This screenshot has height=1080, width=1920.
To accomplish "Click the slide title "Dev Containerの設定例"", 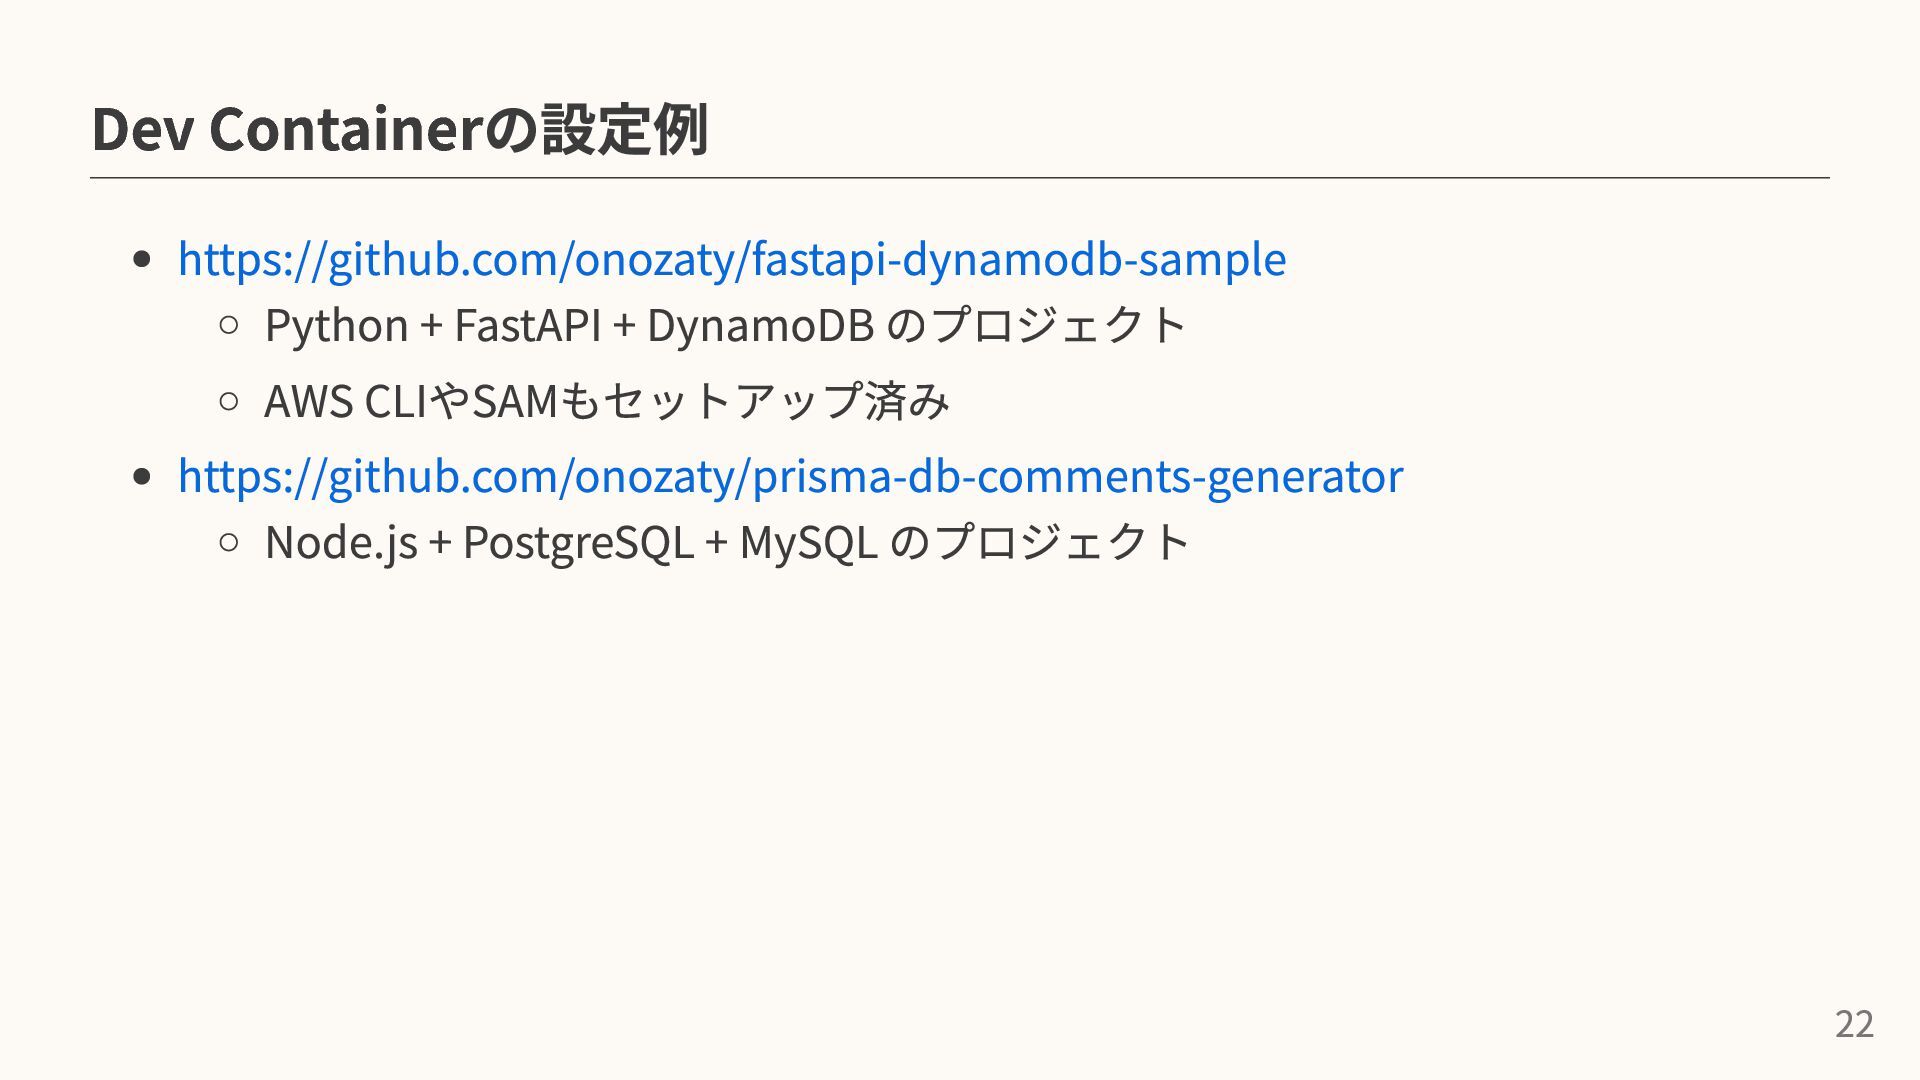I will (400, 130).
